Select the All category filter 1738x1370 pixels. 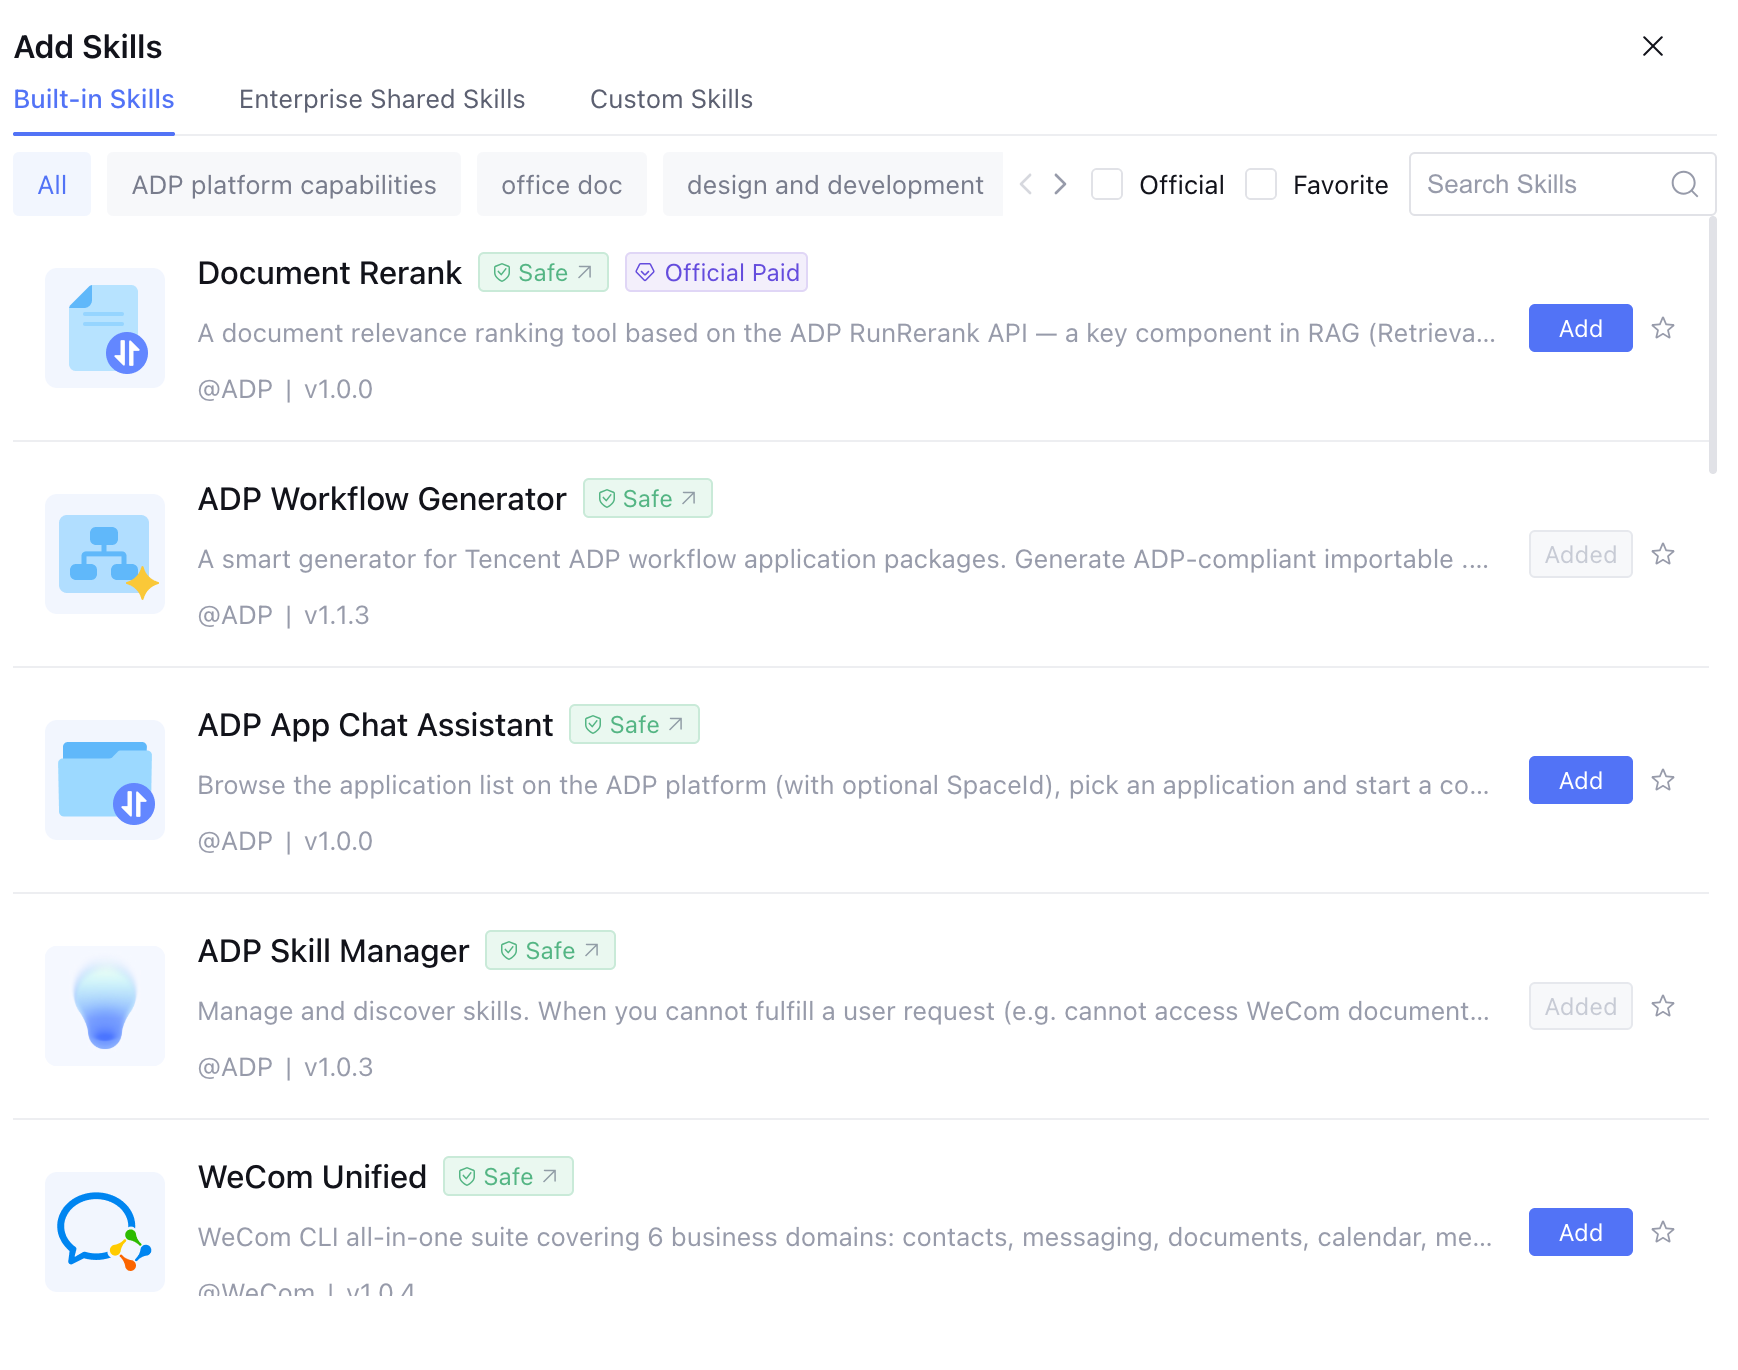52,184
